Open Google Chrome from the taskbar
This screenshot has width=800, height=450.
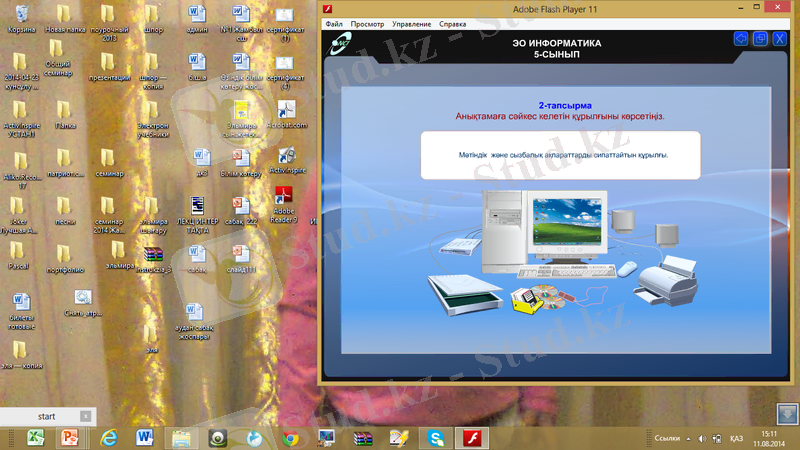click(x=290, y=438)
